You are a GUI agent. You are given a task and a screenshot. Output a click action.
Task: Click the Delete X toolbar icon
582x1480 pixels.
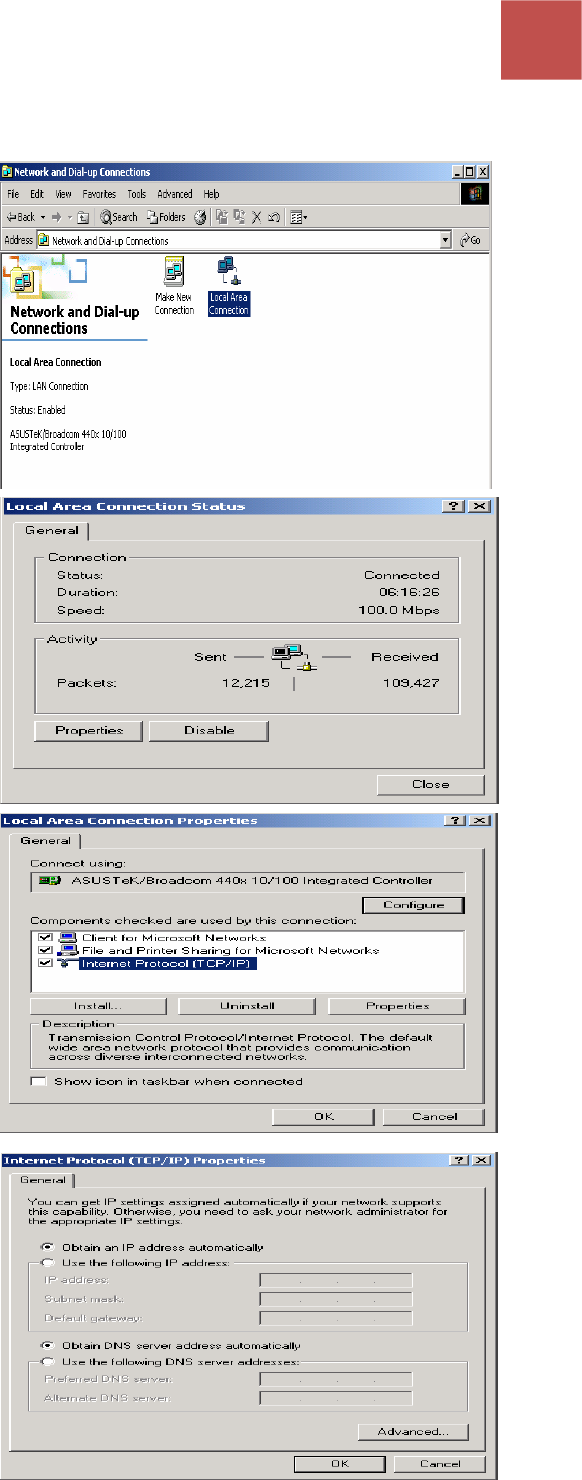point(256,217)
